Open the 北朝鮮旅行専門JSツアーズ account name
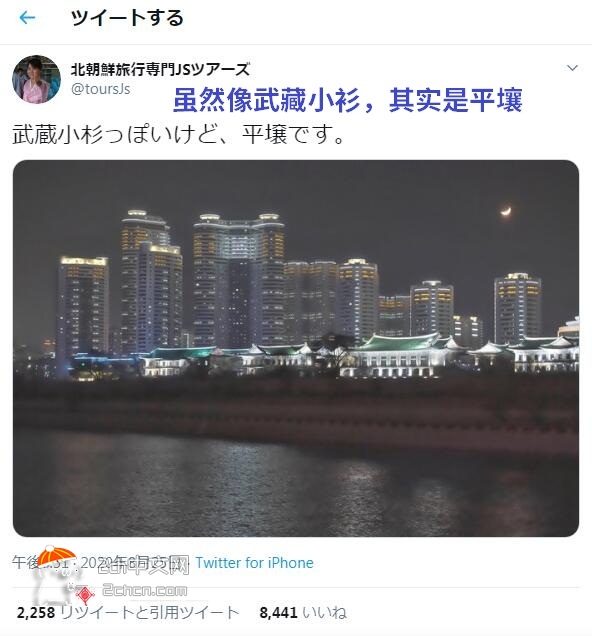The image size is (592, 636). pyautogui.click(x=161, y=69)
